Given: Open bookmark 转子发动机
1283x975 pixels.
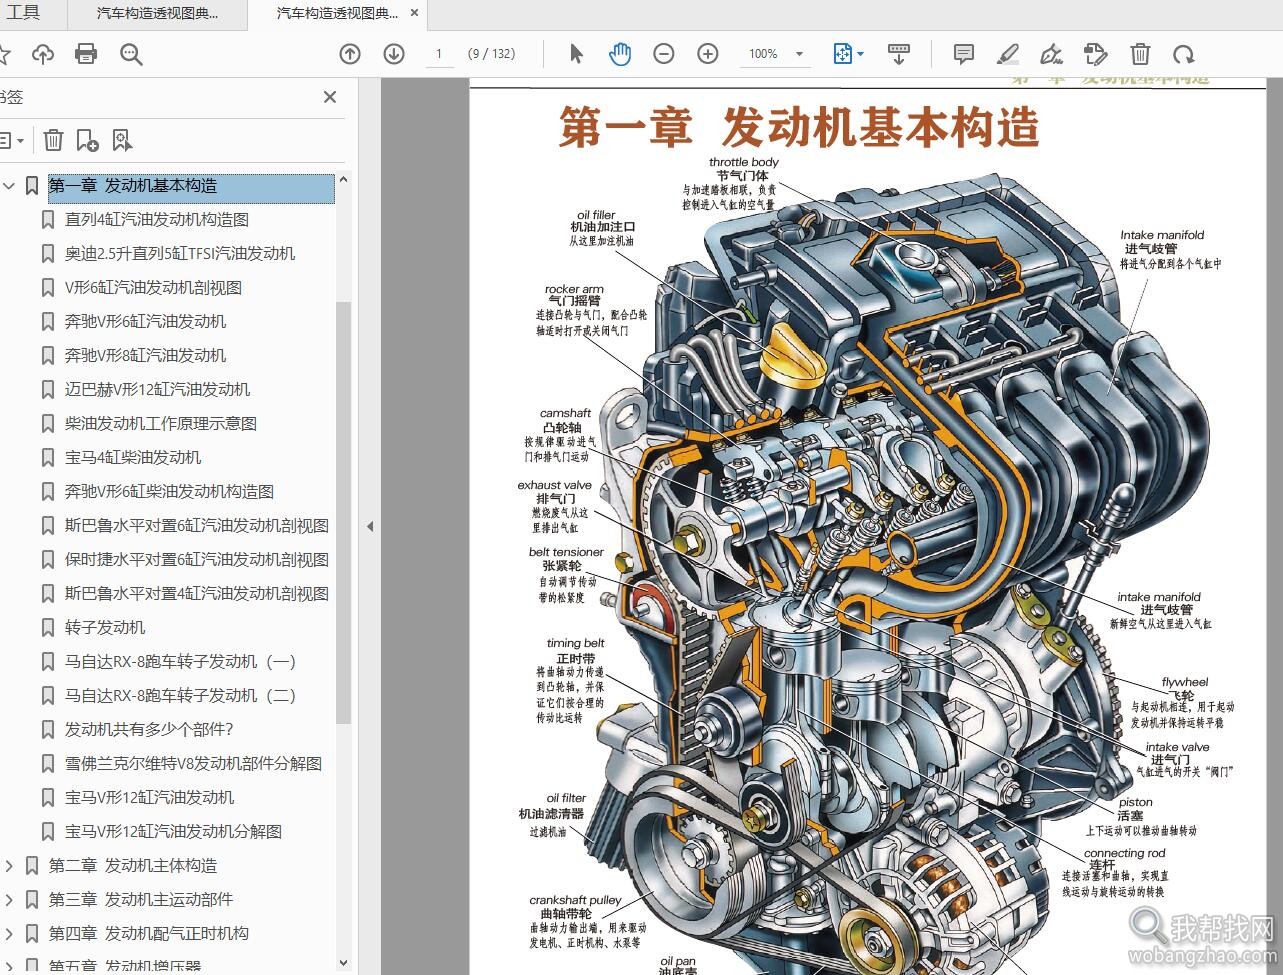Looking at the screenshot, I should 105,628.
